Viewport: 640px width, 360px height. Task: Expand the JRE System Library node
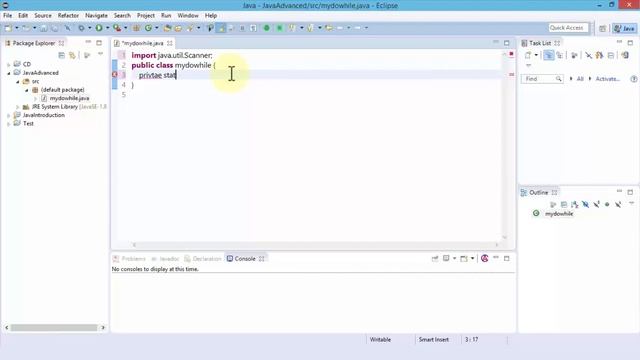(18, 107)
